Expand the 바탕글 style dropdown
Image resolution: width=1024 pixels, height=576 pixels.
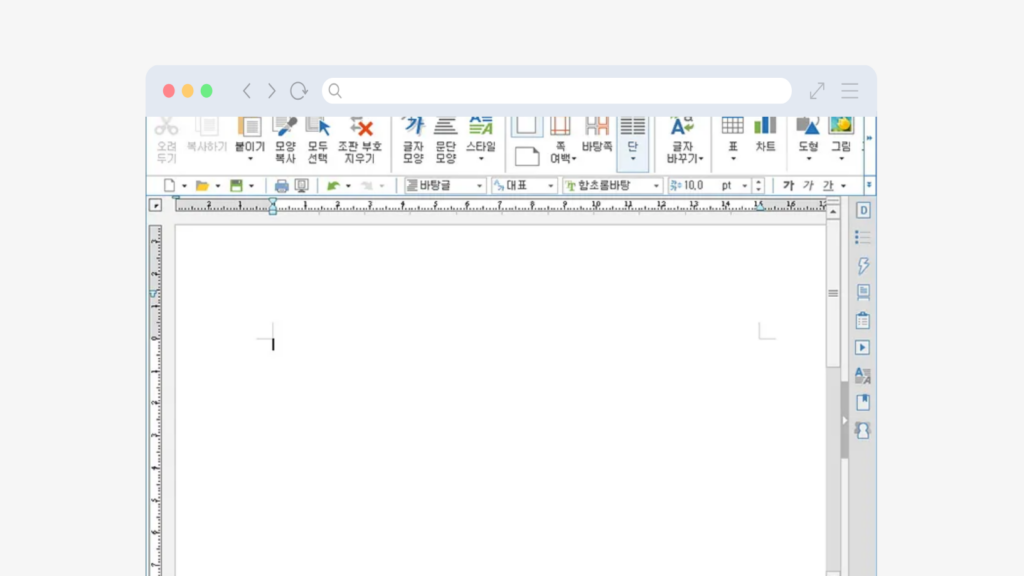[x=480, y=186]
